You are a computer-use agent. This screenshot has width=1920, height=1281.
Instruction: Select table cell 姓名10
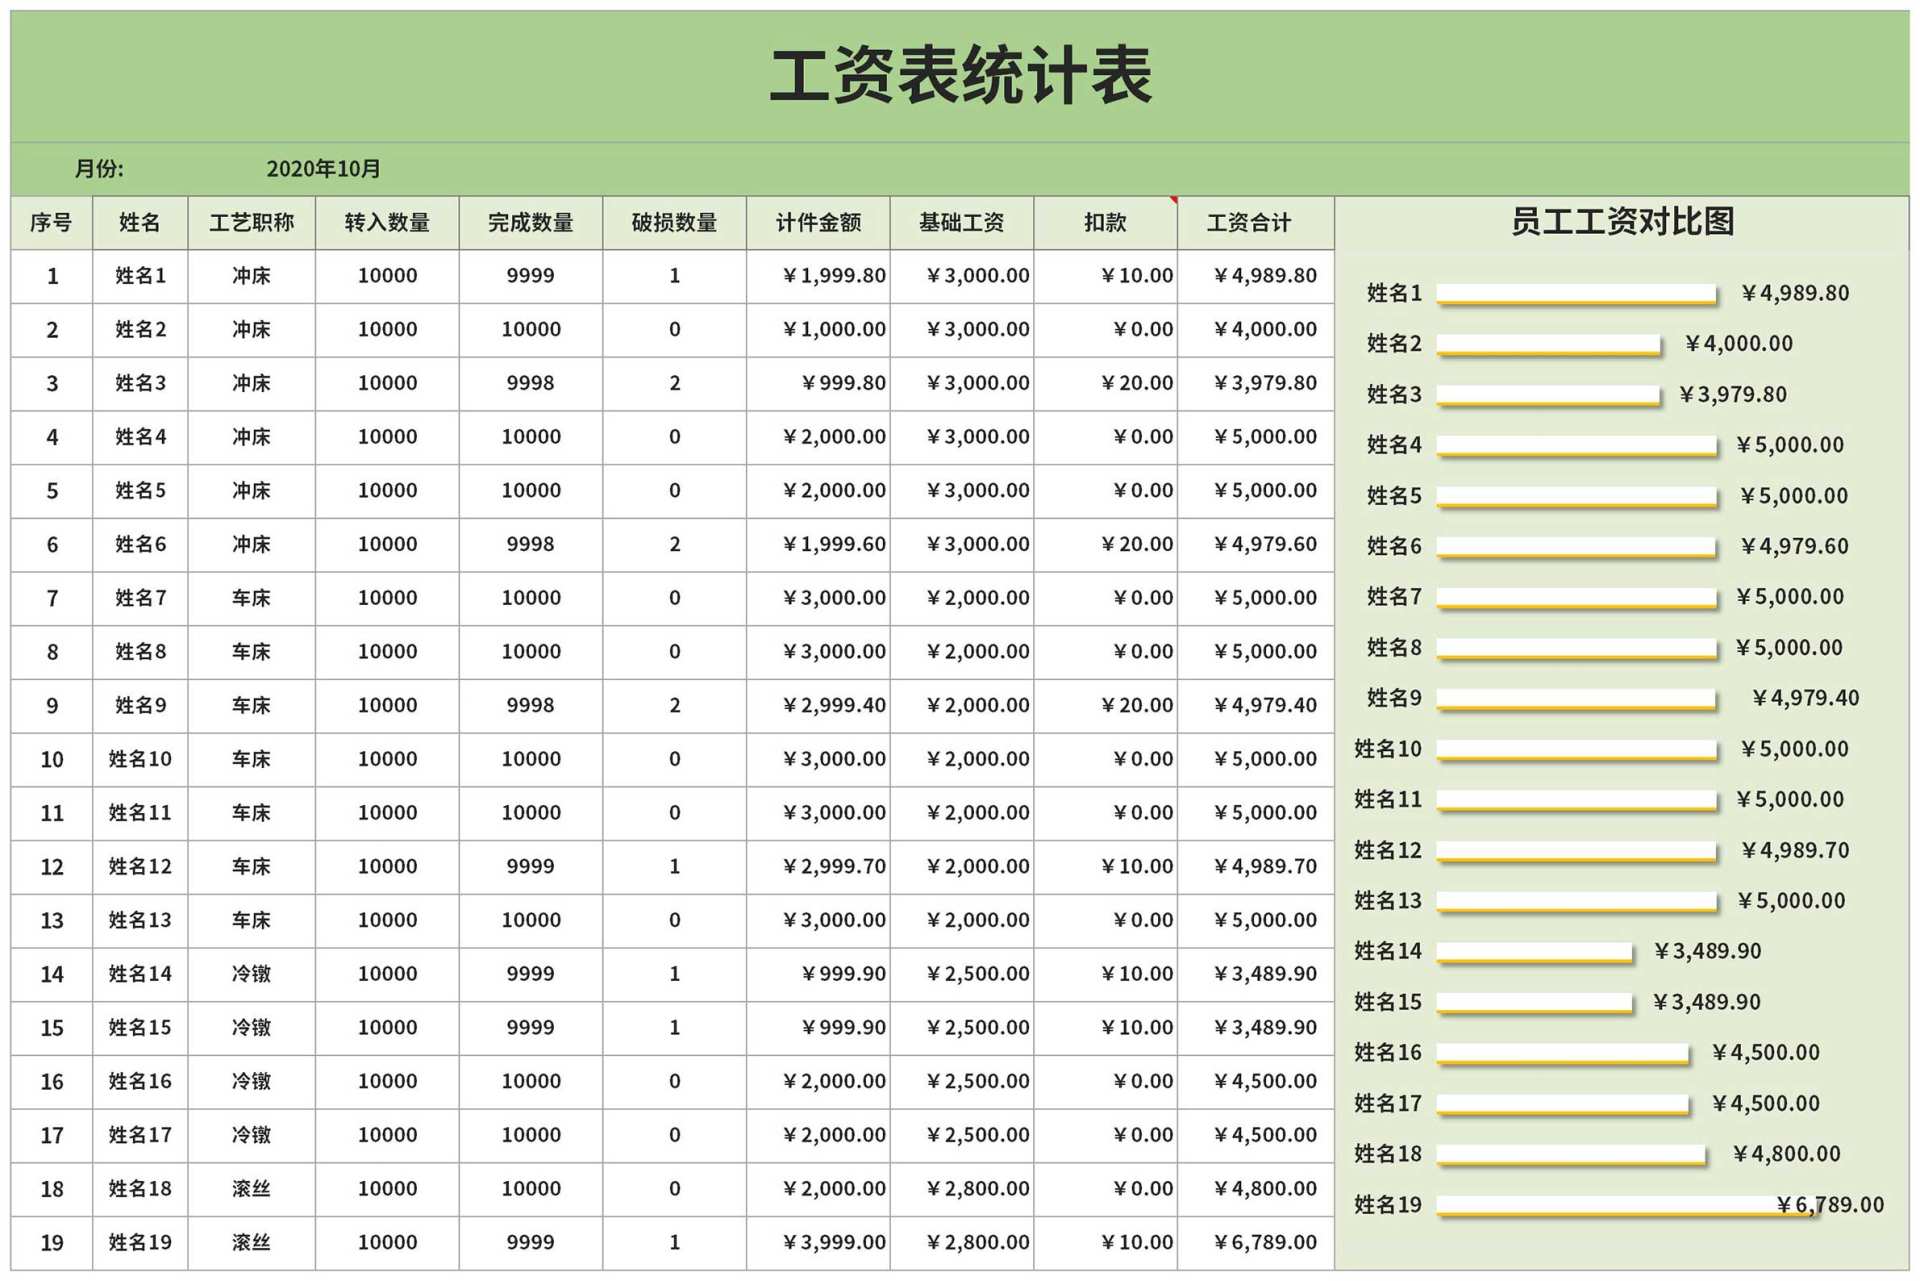140,759
